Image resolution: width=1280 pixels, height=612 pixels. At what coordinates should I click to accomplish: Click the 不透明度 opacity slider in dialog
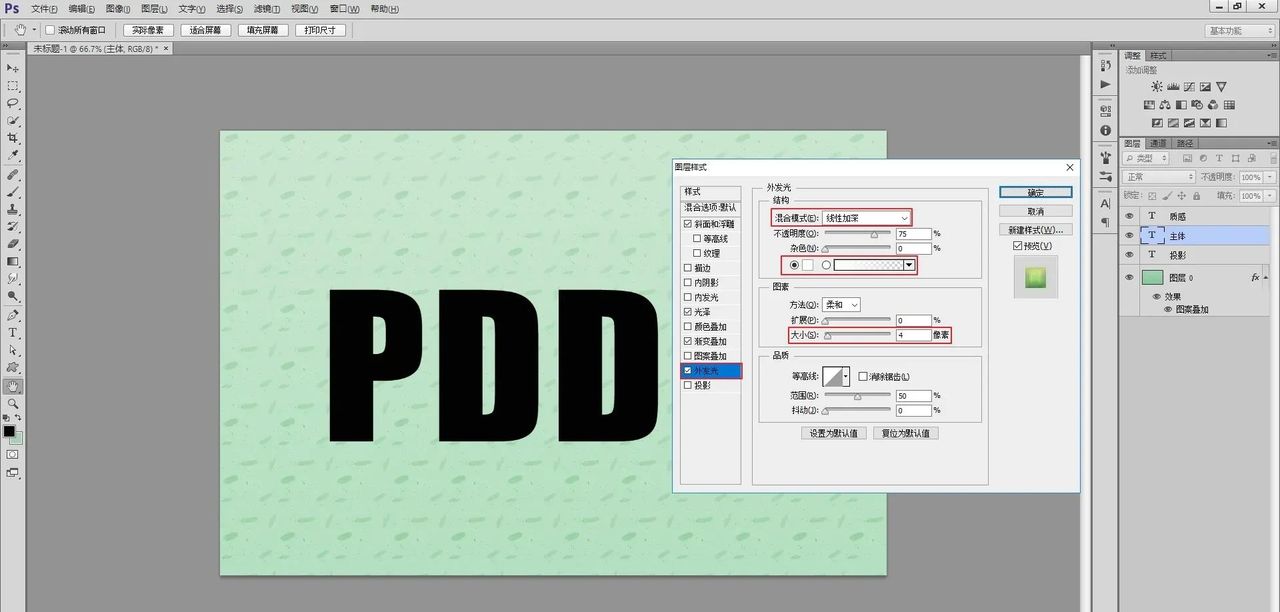[857, 236]
